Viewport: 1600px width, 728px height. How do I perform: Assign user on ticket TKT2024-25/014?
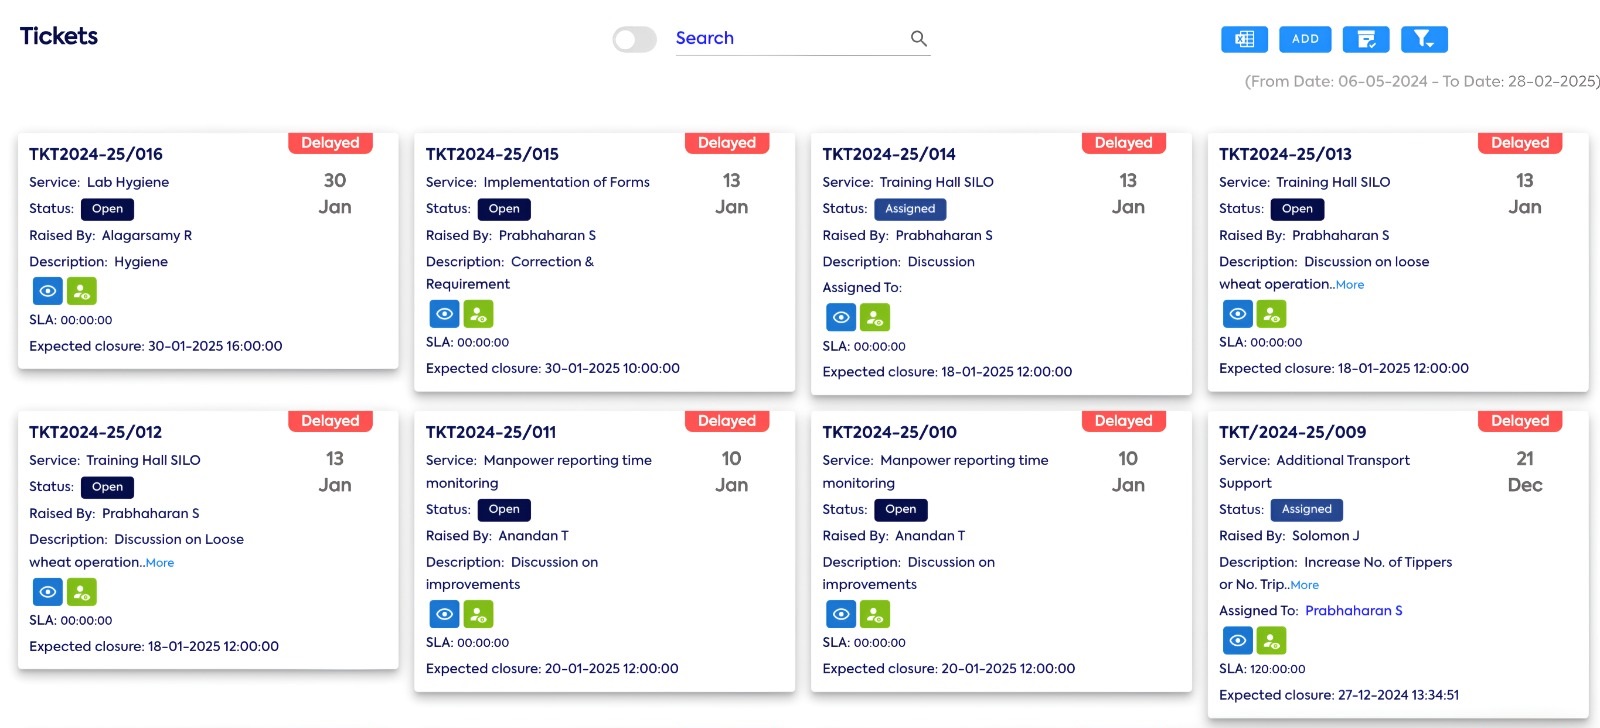875,318
